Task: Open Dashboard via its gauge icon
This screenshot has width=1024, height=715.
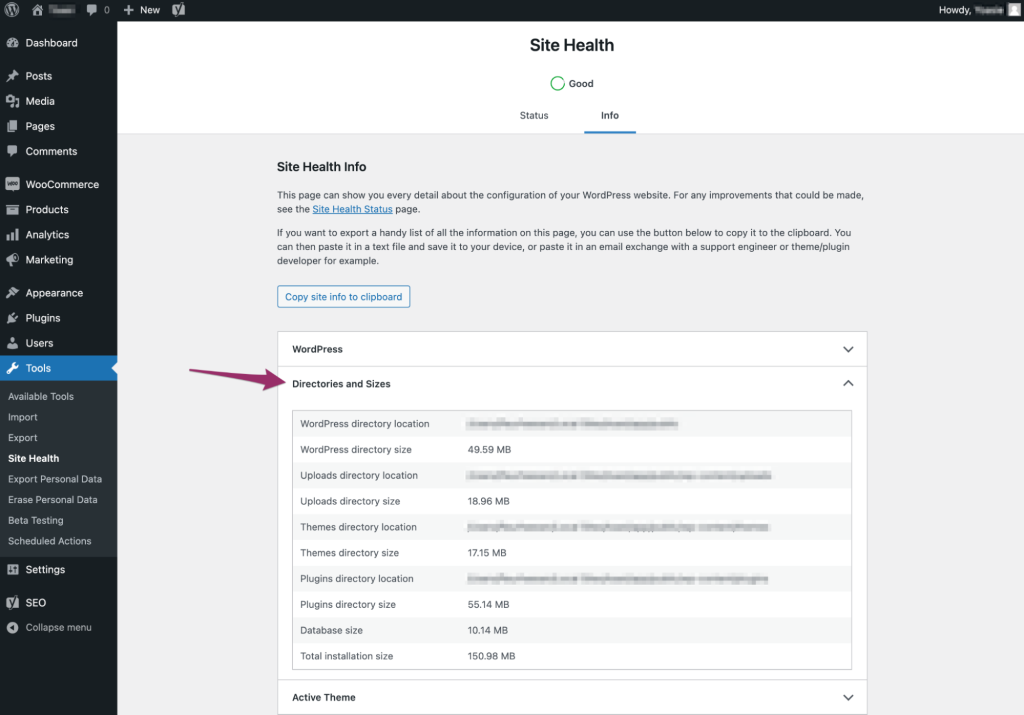Action: click(12, 43)
